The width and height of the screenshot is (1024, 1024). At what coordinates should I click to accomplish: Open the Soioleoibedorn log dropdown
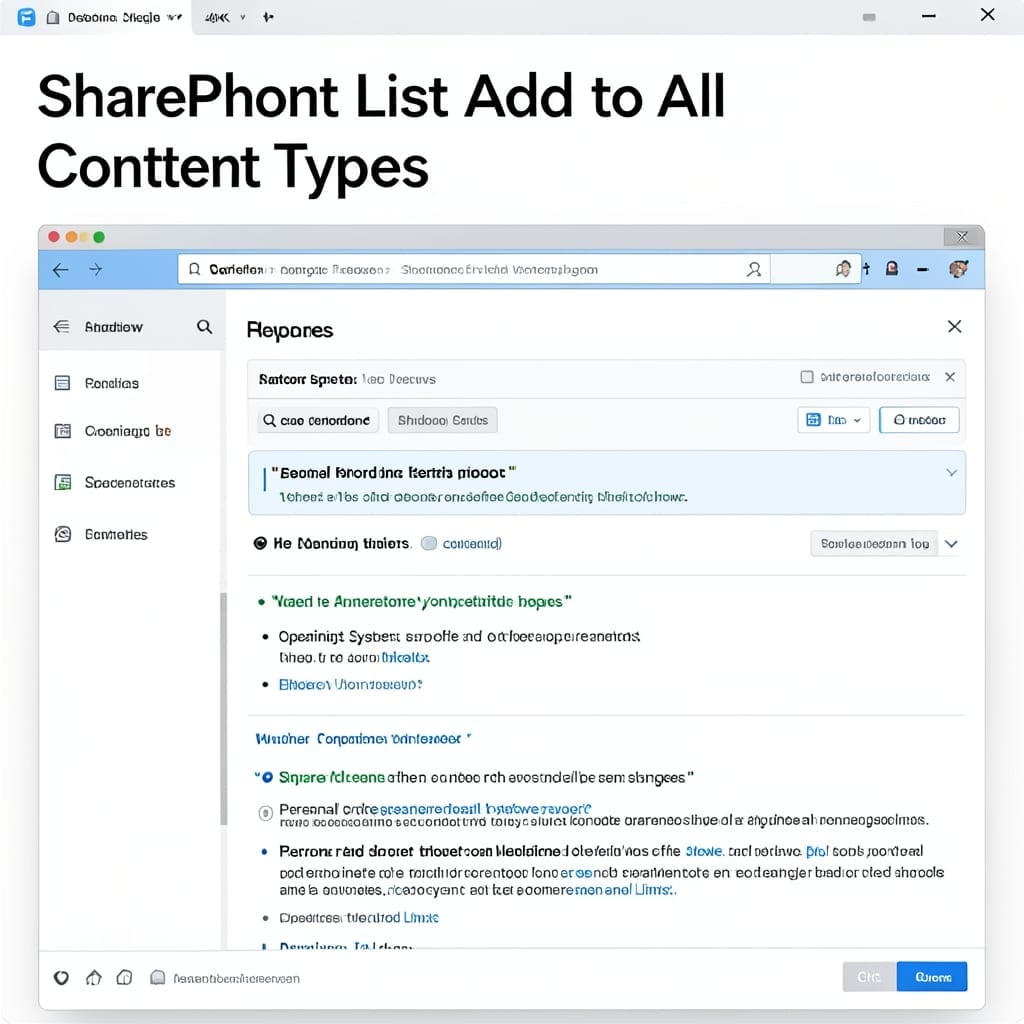coord(874,543)
